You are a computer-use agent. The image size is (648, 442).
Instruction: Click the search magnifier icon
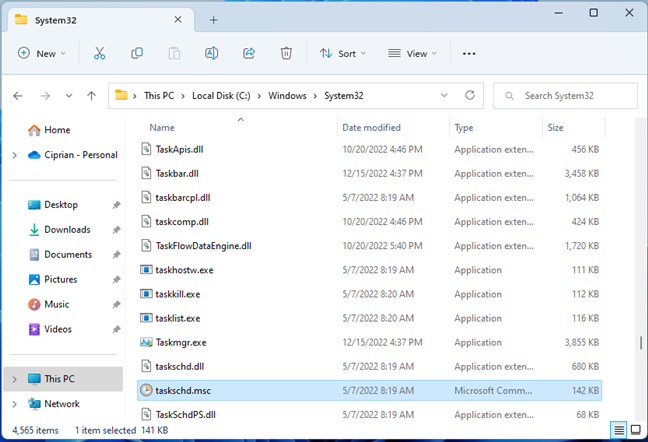tap(510, 96)
